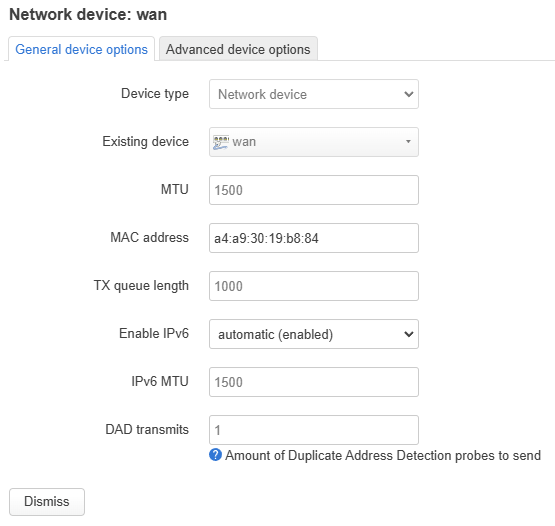
Task: Click the Duplicate Address Detection hint text
Action: [x=383, y=455]
